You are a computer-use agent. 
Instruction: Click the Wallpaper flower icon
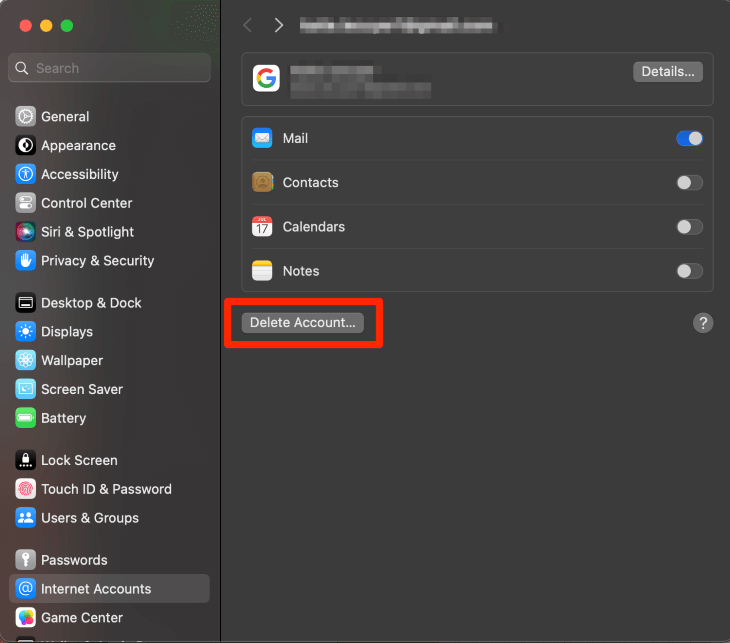(x=26, y=360)
